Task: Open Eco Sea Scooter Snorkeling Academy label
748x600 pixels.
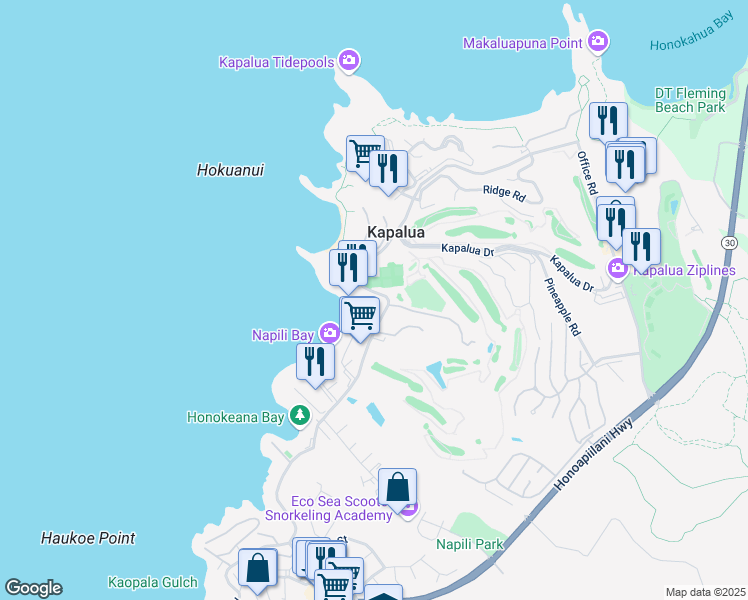Action: point(328,508)
